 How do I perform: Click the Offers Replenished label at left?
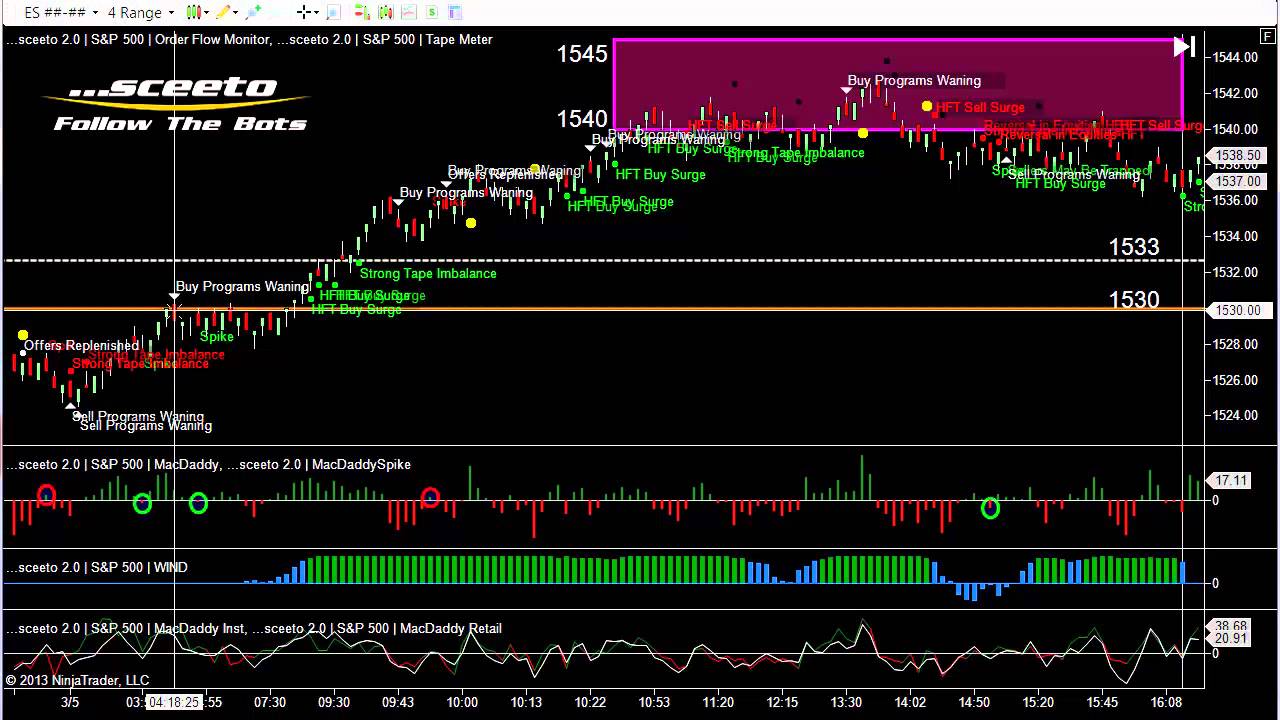81,345
